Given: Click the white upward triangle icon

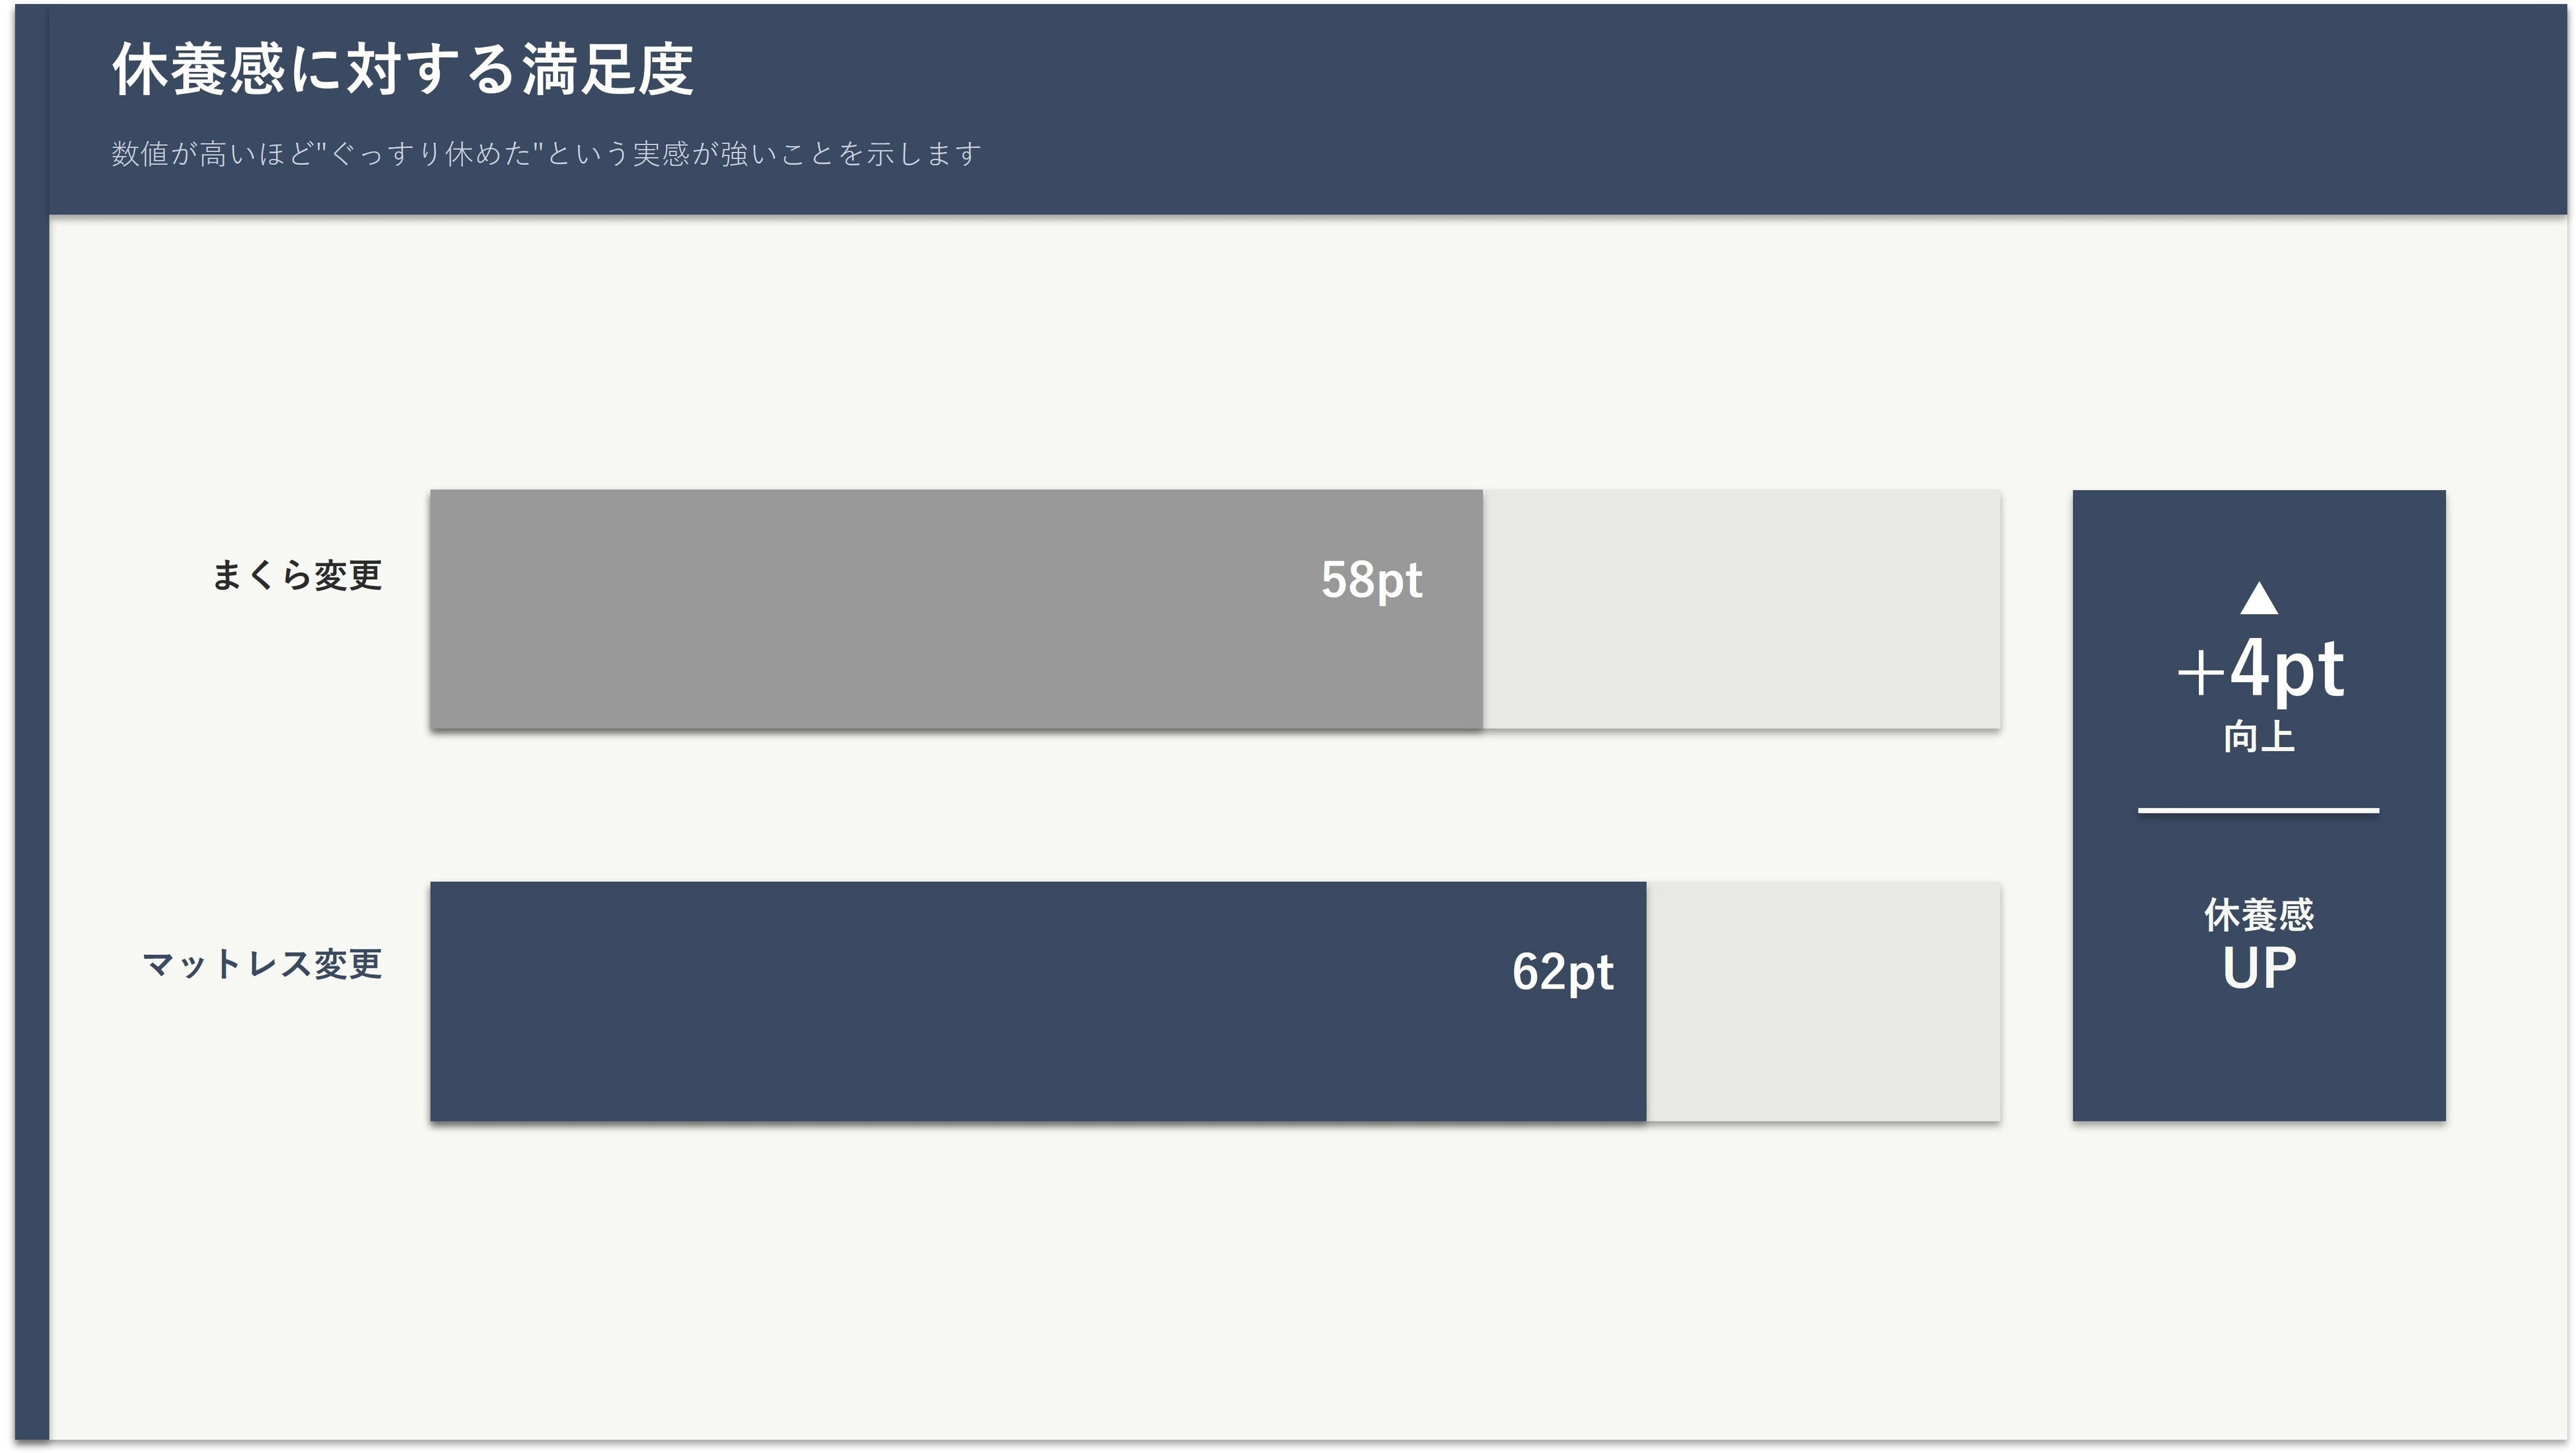Looking at the screenshot, I should pos(2258,600).
